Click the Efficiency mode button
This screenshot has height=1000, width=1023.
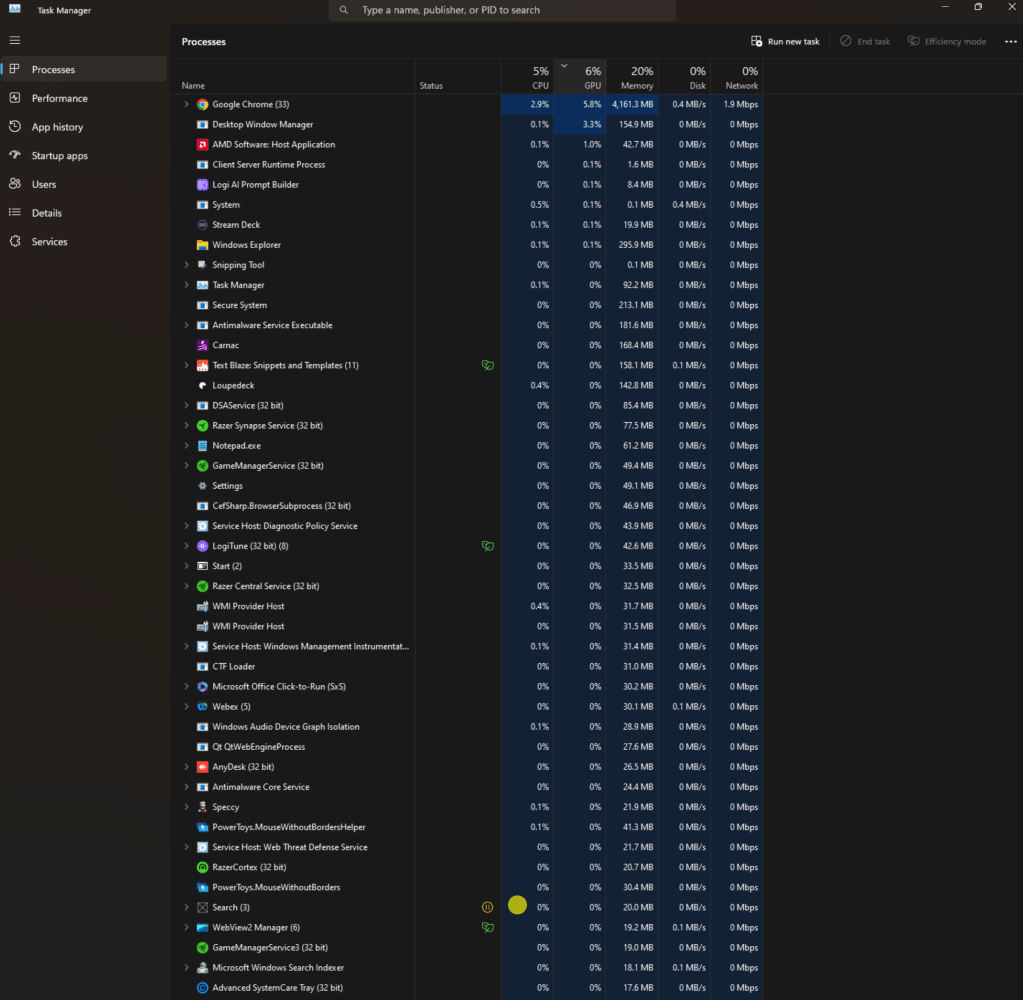coord(947,42)
